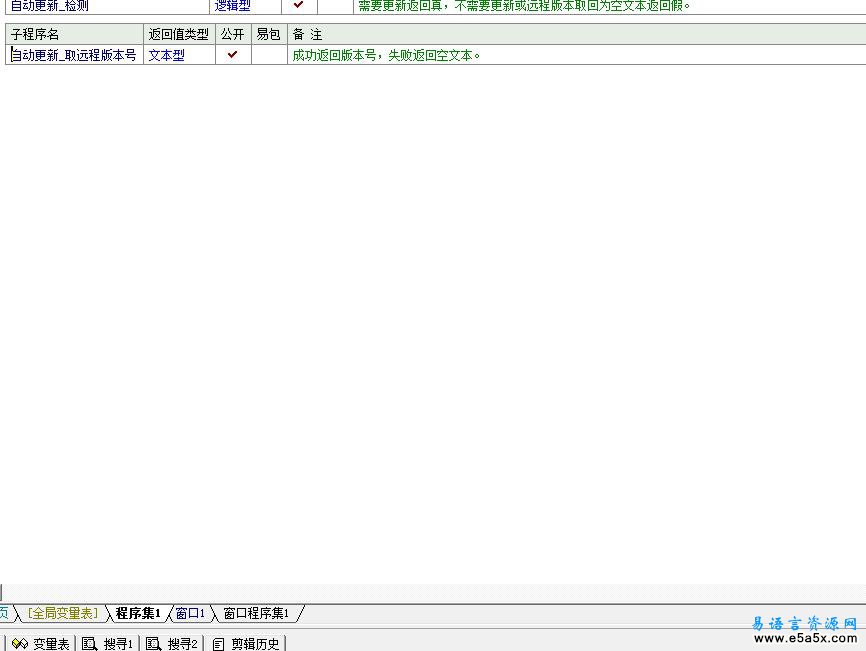Click the binoculars icon beside 变量表
This screenshot has height=651, width=866.
[20, 644]
